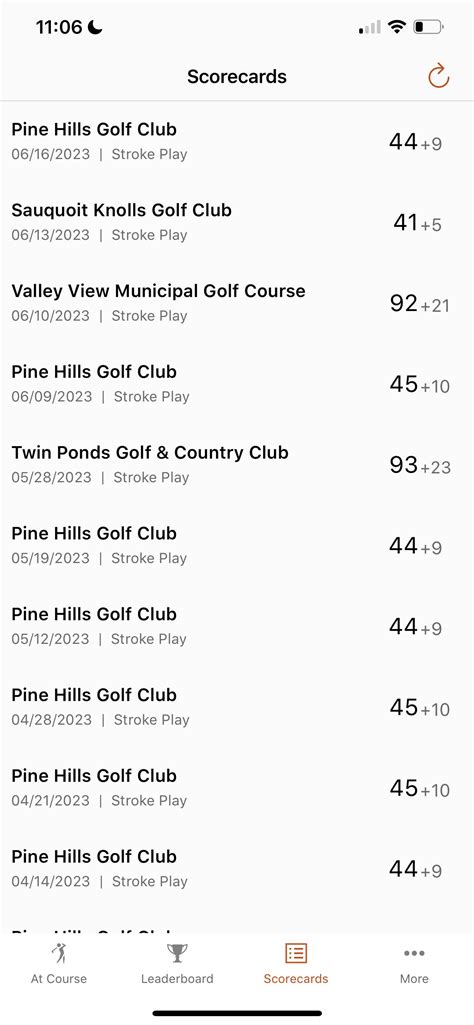Select the Scorecards list icon
Image resolution: width=474 pixels, height=1025 pixels.
296,953
